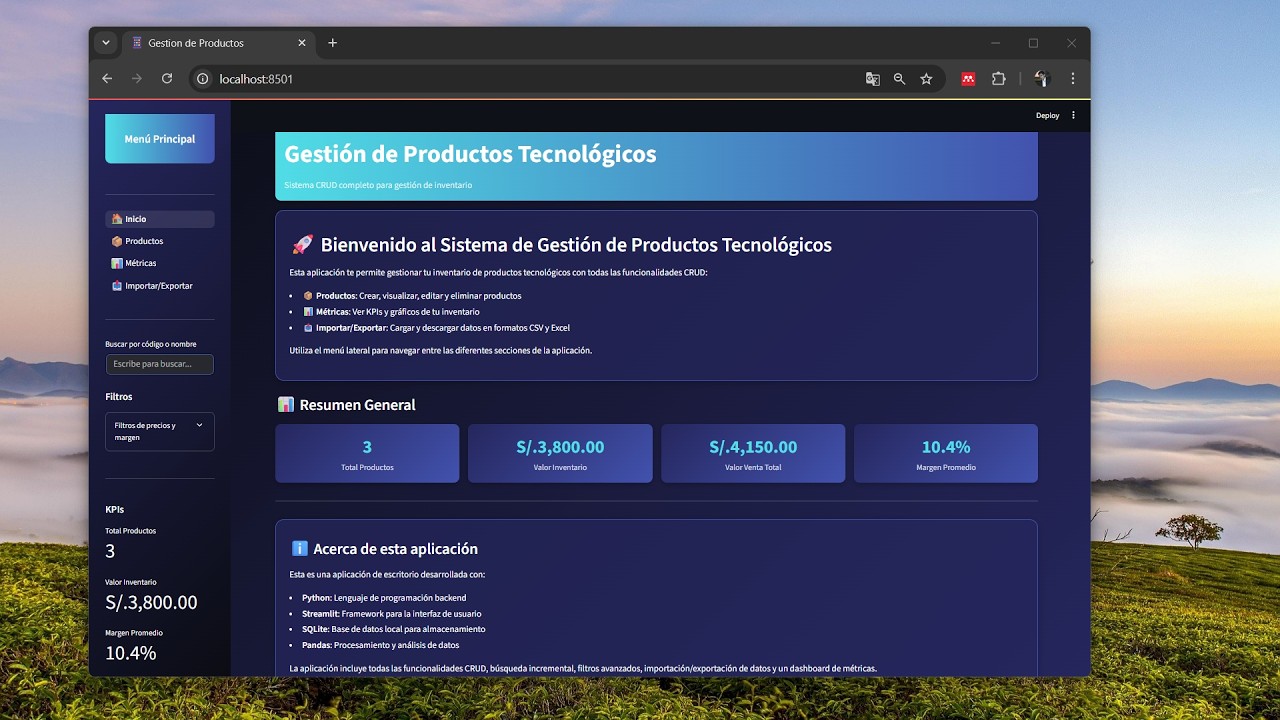The width and height of the screenshot is (1280, 720).
Task: Click the Margen Promedio card 10.4%
Action: click(946, 453)
